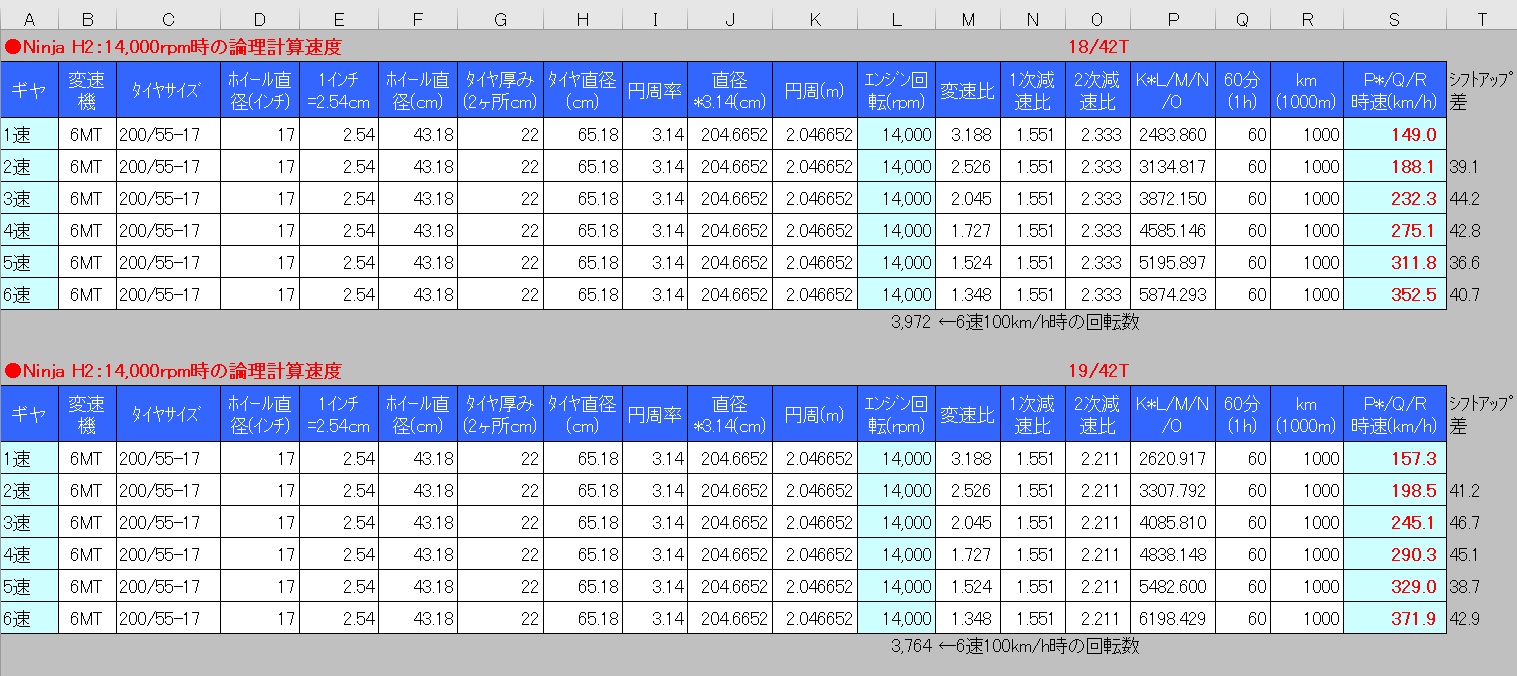This screenshot has height=676, width=1517.
Task: Click the cell showing 4085.810
Action: click(1172, 522)
